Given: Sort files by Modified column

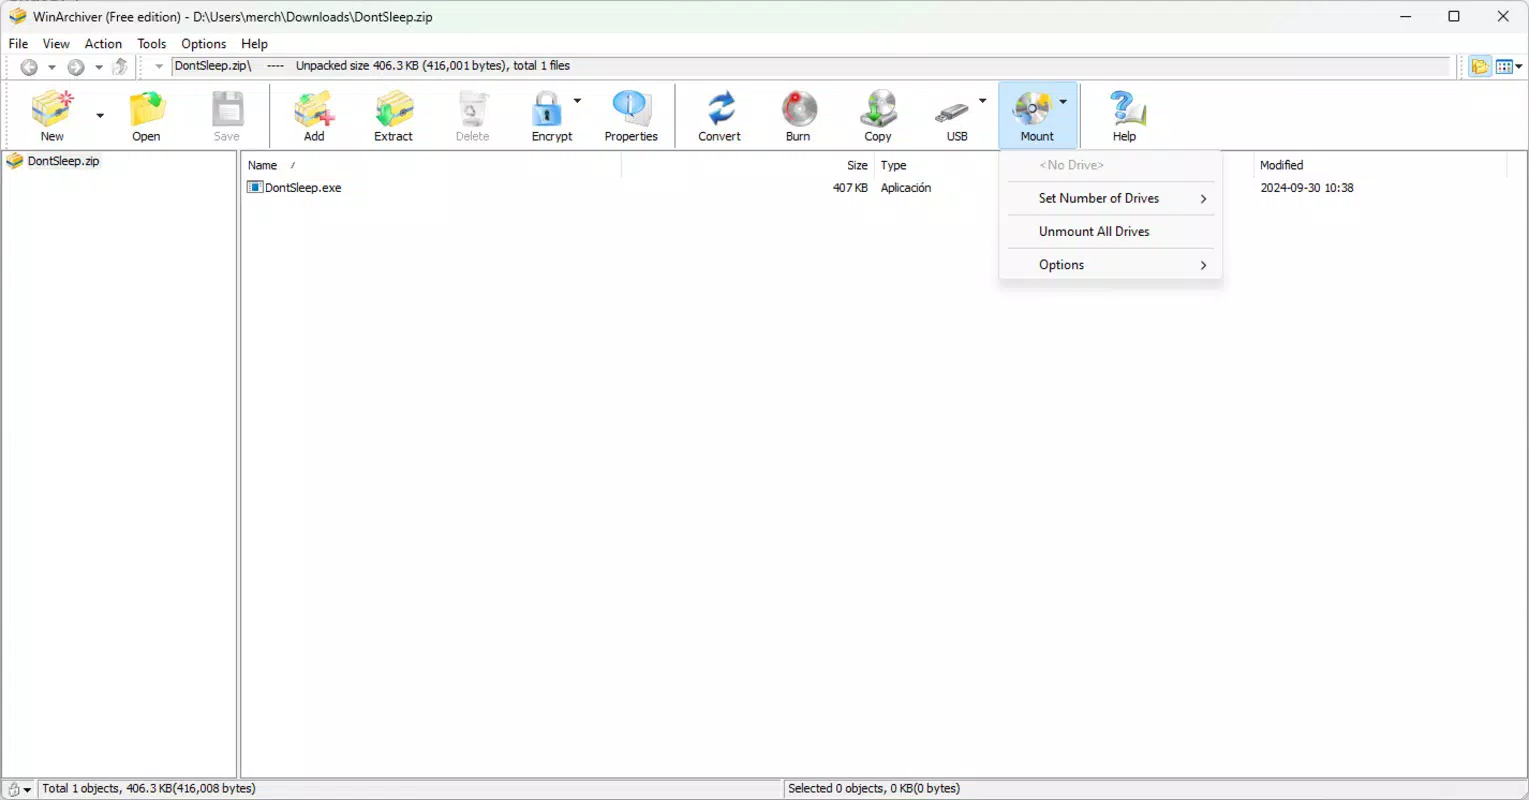Looking at the screenshot, I should pos(1380,165).
